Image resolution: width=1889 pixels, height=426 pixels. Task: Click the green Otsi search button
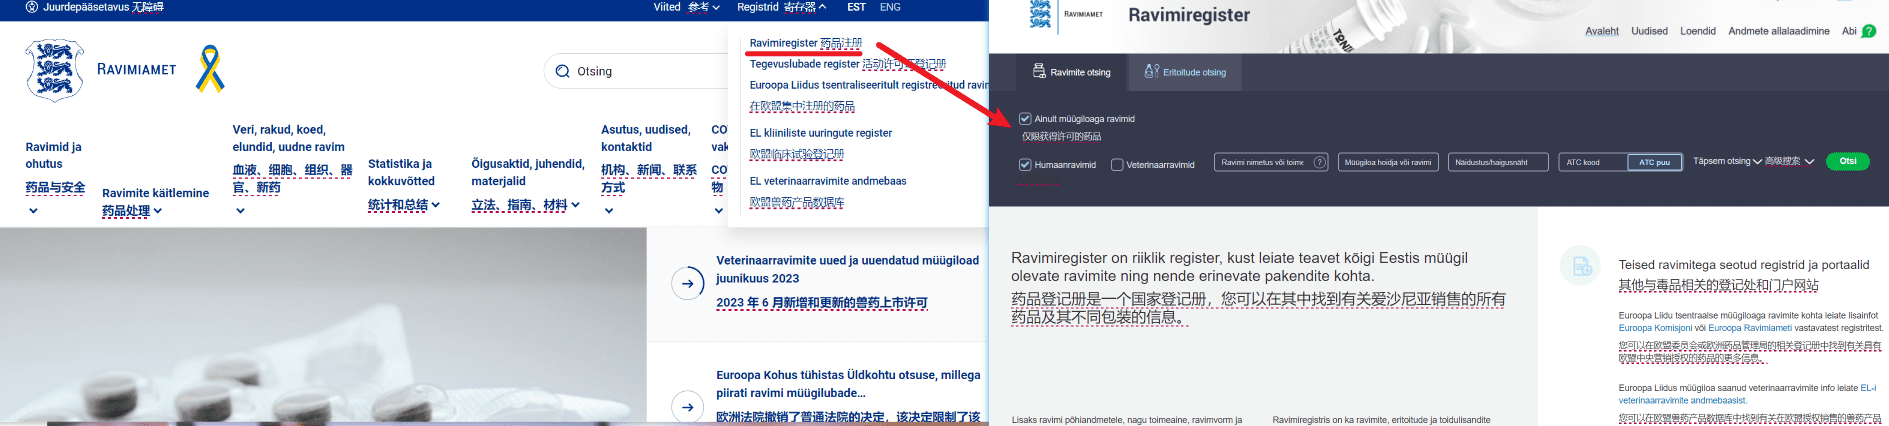click(x=1847, y=161)
